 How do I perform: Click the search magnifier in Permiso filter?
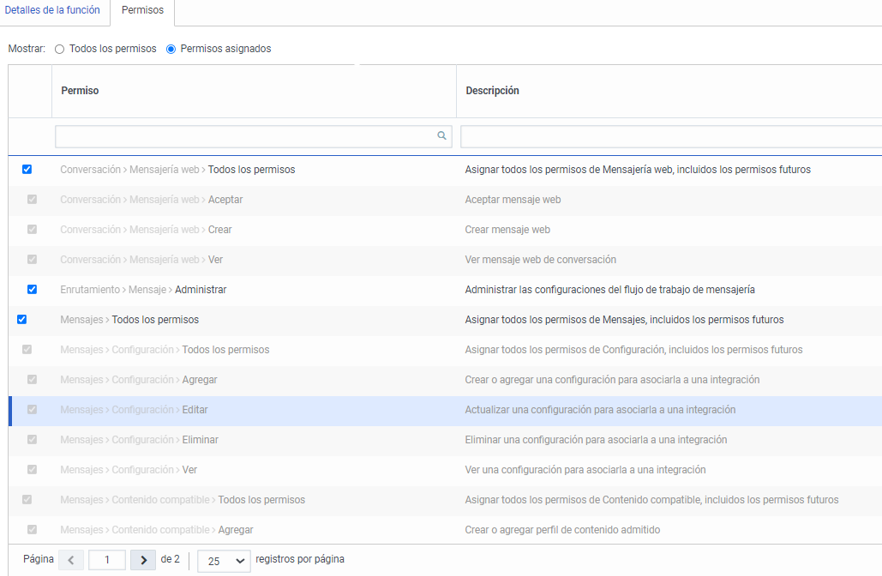[442, 136]
